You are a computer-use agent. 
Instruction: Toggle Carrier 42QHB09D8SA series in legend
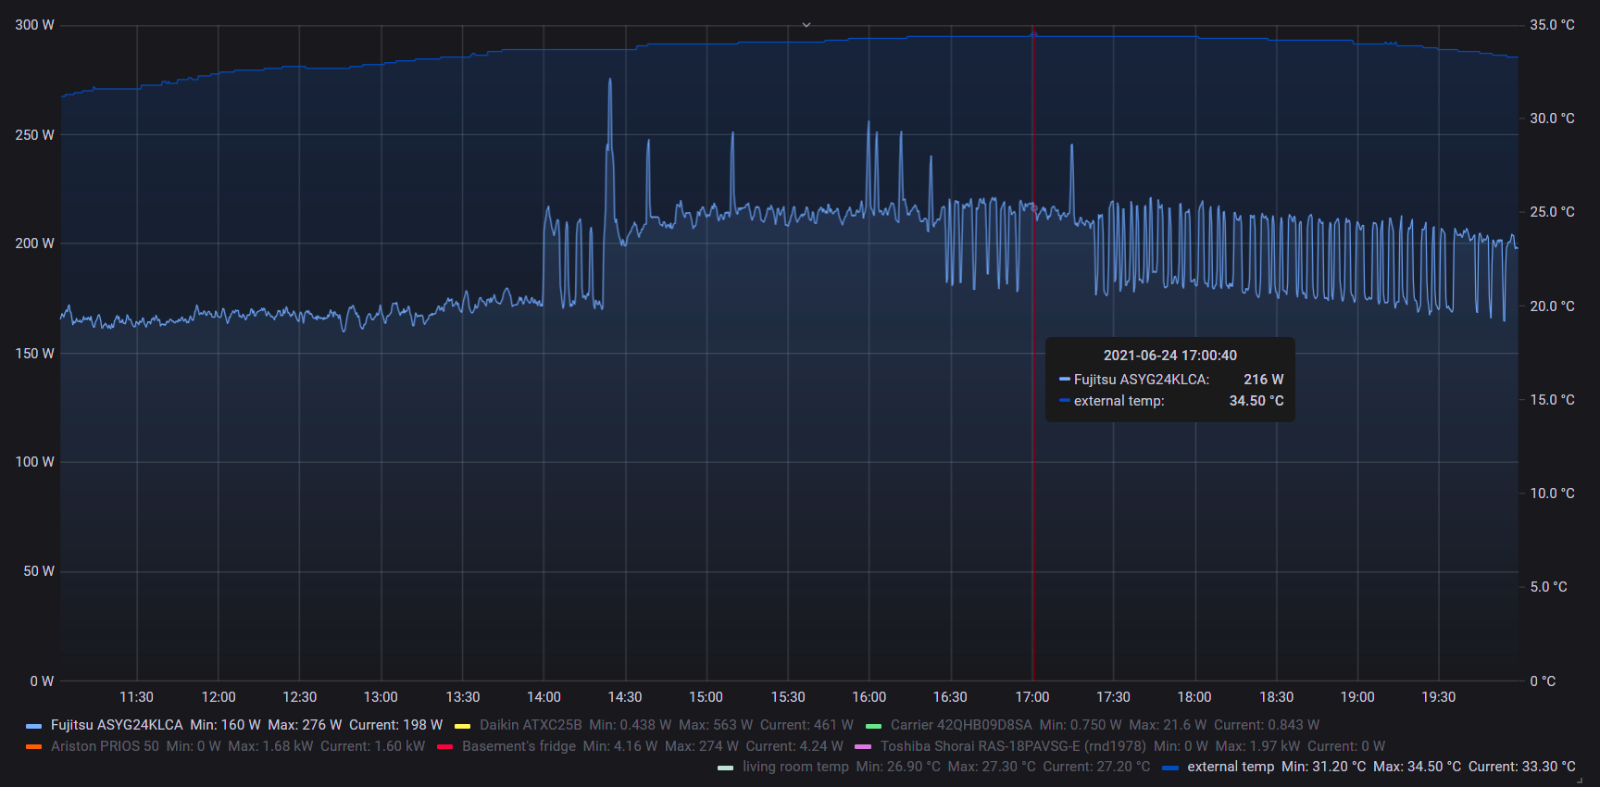[961, 725]
